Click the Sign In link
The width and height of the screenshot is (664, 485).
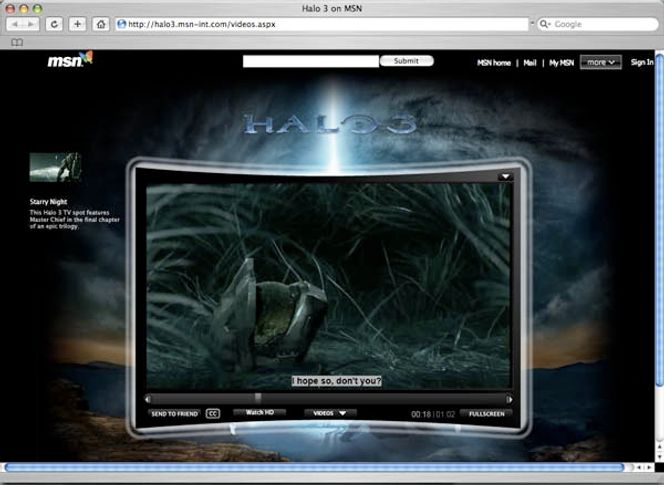coord(642,62)
